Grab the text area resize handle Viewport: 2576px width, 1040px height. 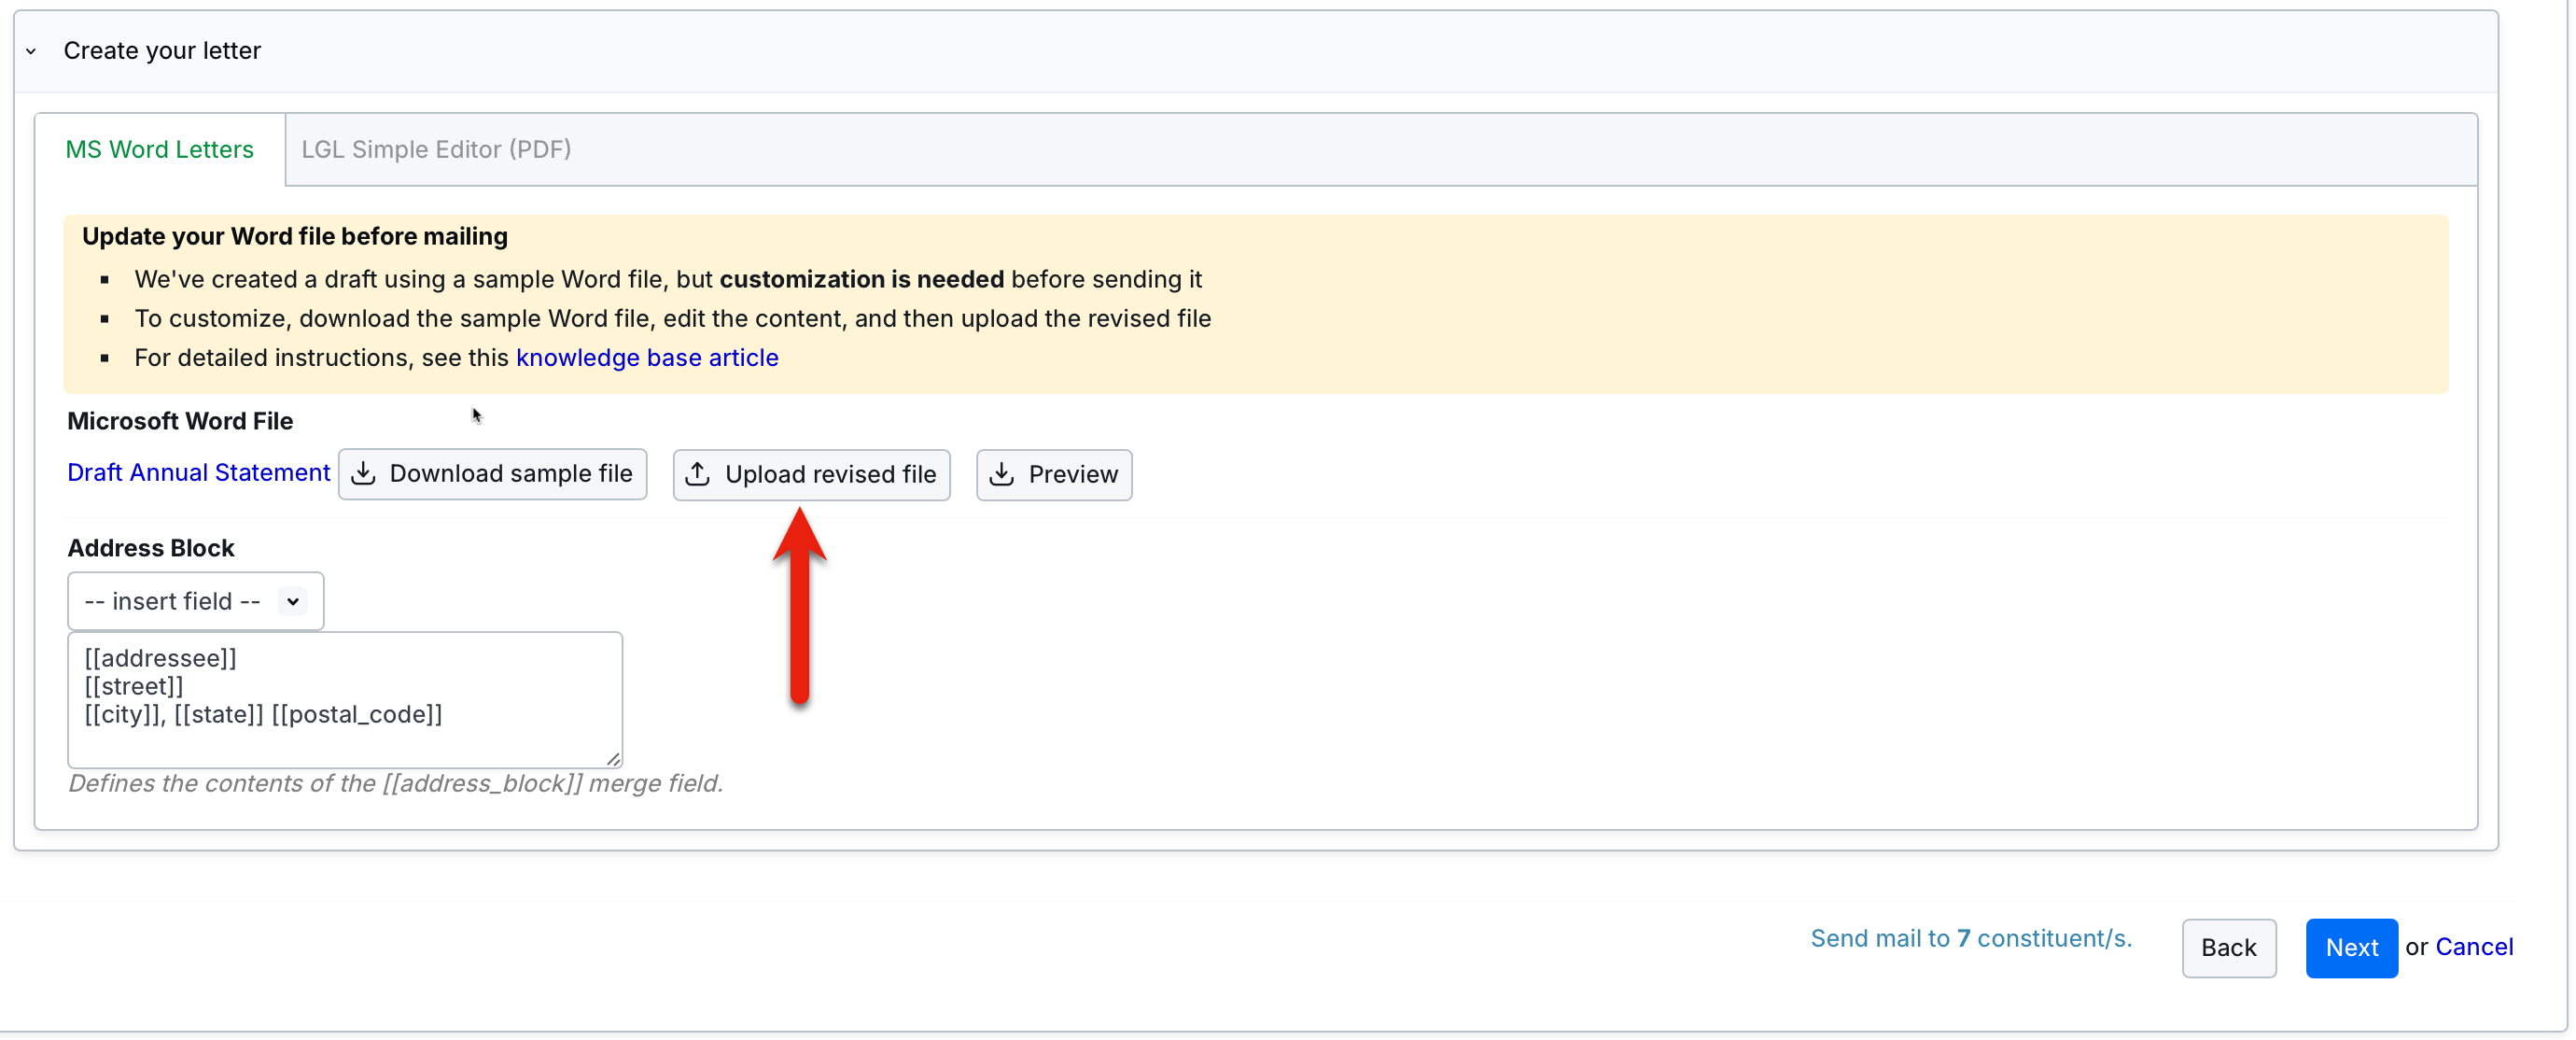(613, 760)
